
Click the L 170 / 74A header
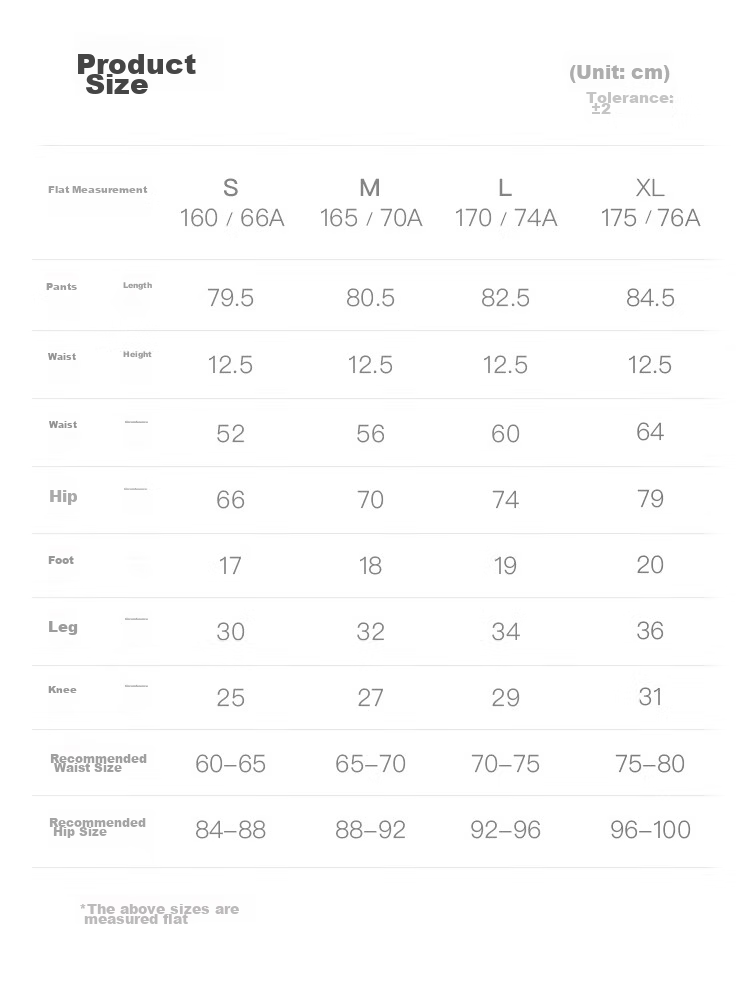click(x=505, y=203)
